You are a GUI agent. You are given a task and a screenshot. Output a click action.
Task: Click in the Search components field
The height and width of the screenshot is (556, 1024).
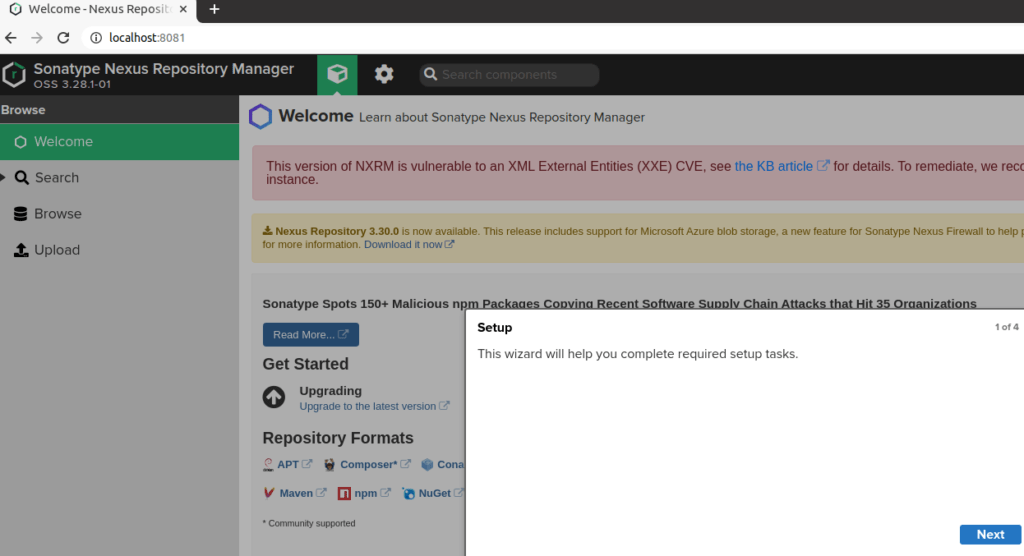coord(509,74)
